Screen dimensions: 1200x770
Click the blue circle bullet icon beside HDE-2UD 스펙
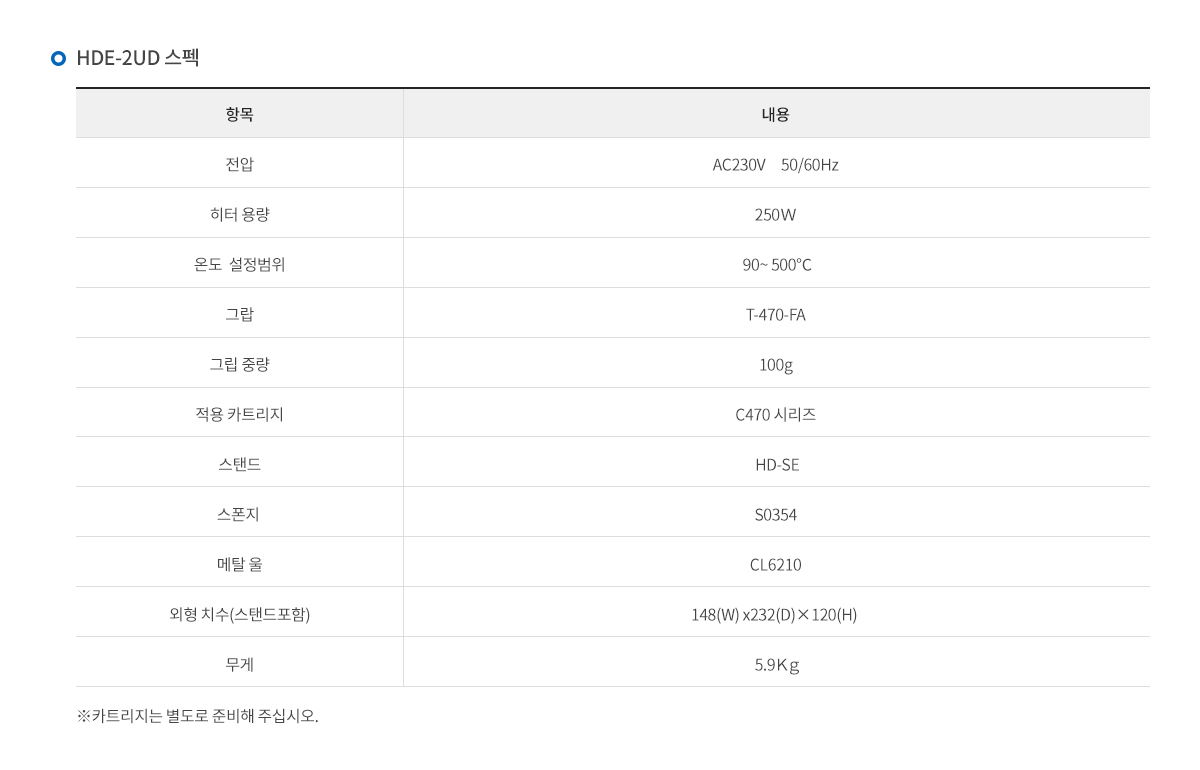tap(58, 58)
